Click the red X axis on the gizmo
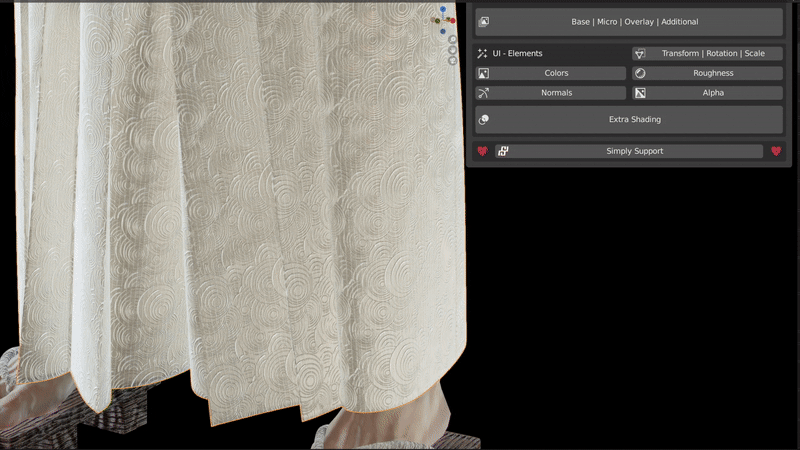This screenshot has height=450, width=800. pos(452,20)
